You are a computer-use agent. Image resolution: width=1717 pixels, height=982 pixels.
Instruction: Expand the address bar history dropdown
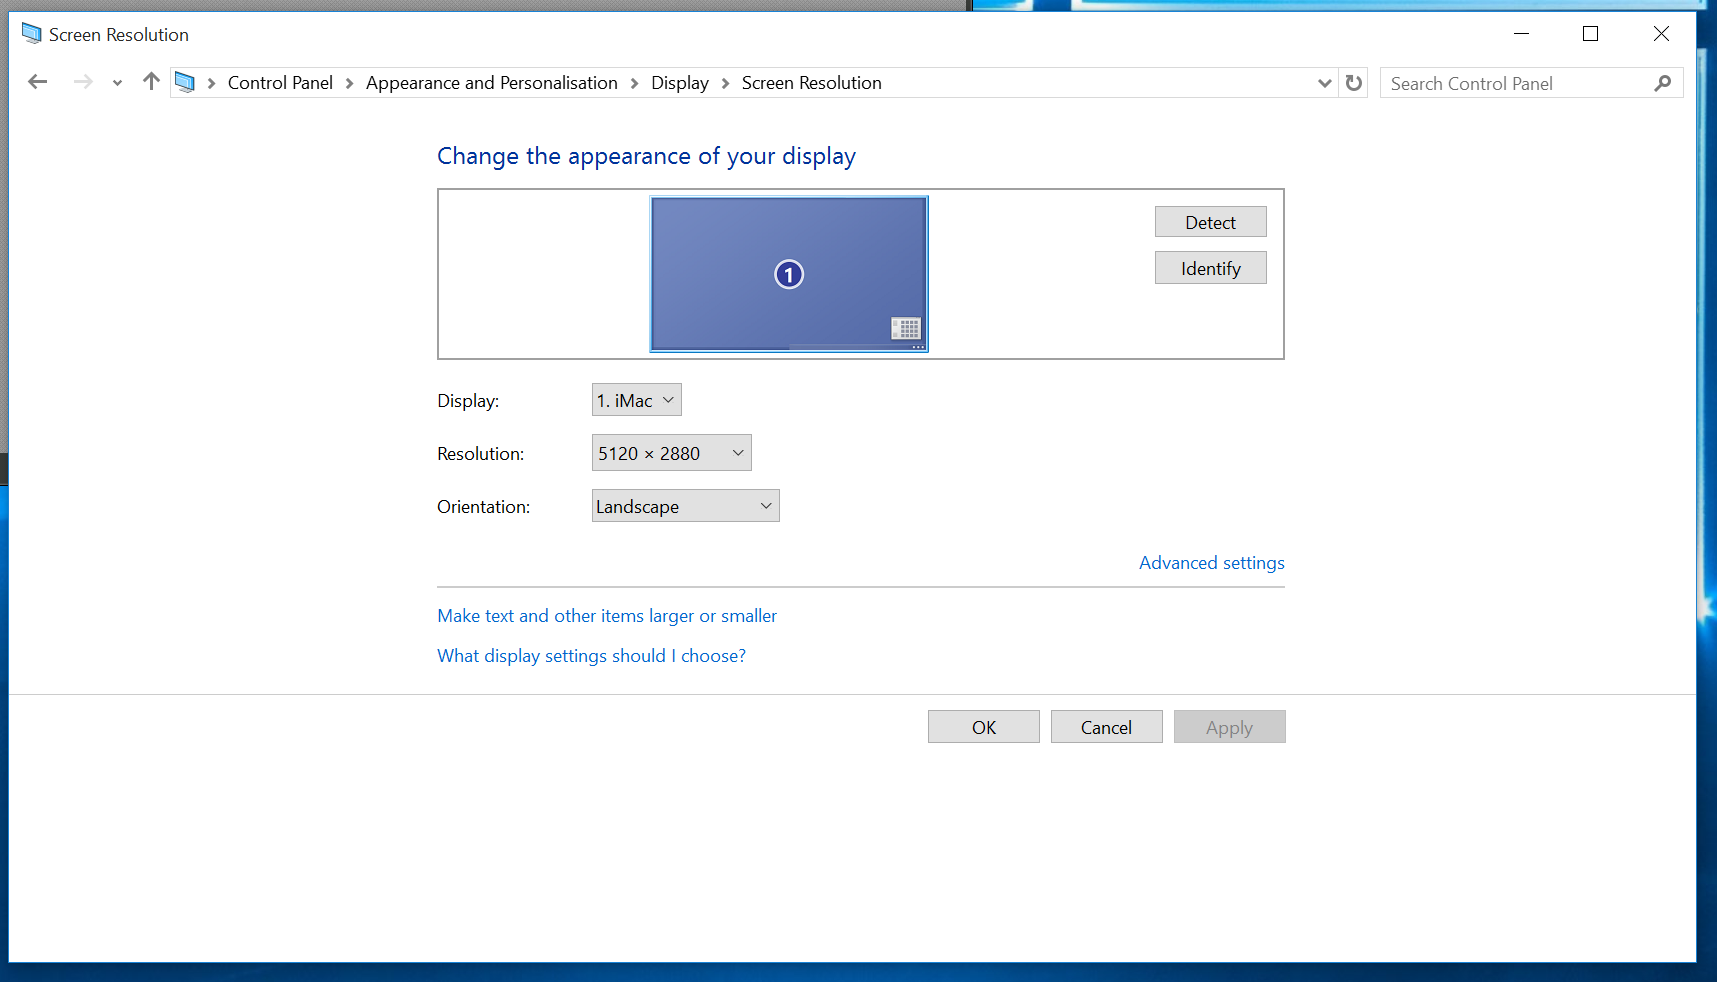point(1325,83)
